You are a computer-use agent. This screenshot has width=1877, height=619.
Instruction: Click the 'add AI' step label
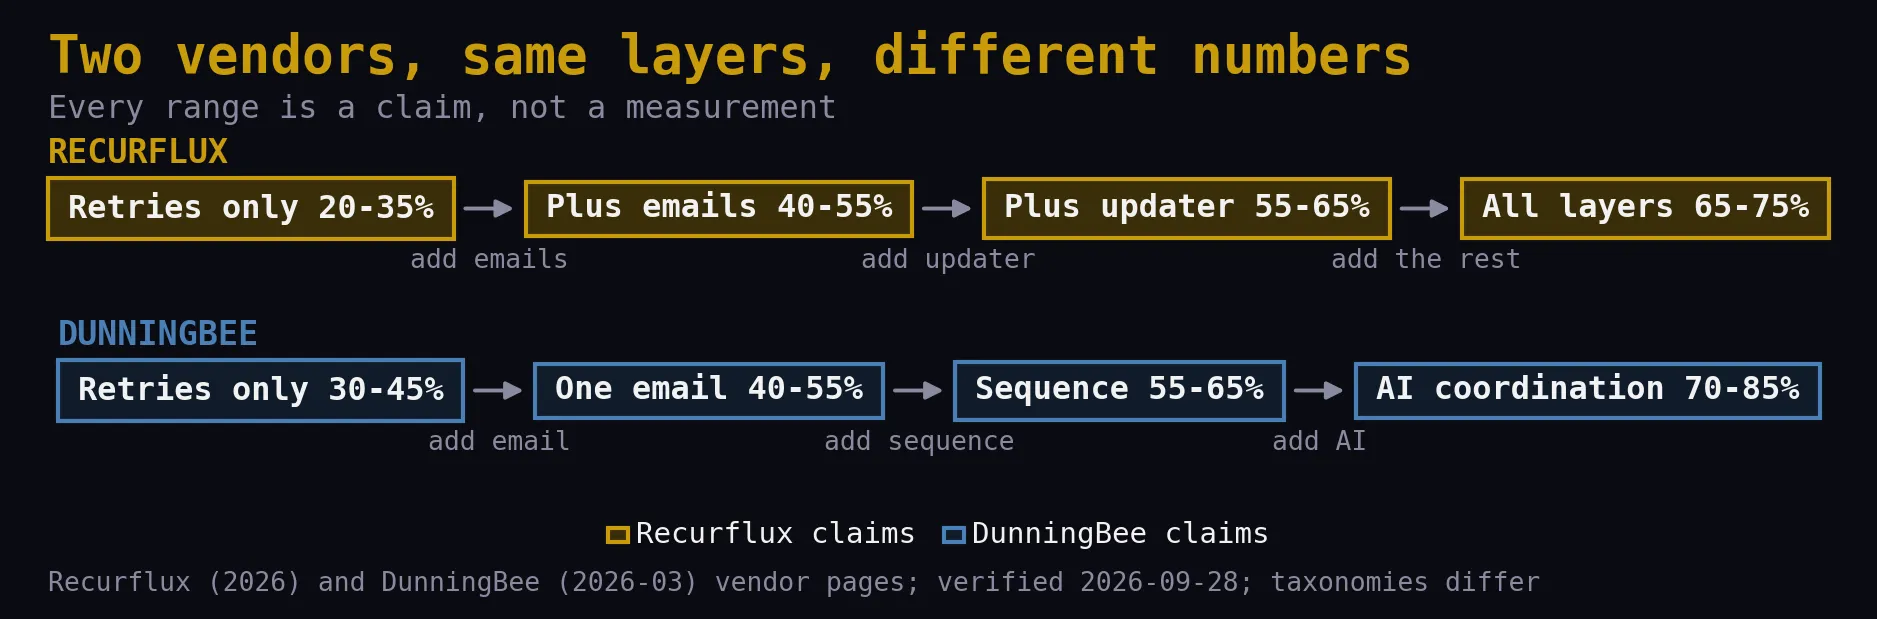click(x=1319, y=442)
